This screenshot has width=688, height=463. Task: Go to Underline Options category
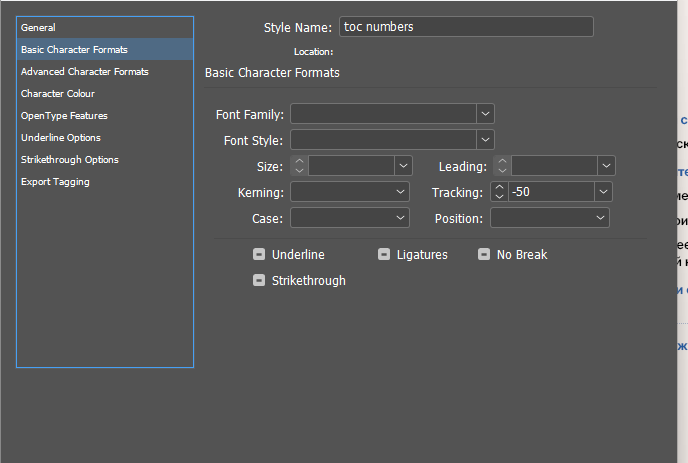click(x=61, y=138)
